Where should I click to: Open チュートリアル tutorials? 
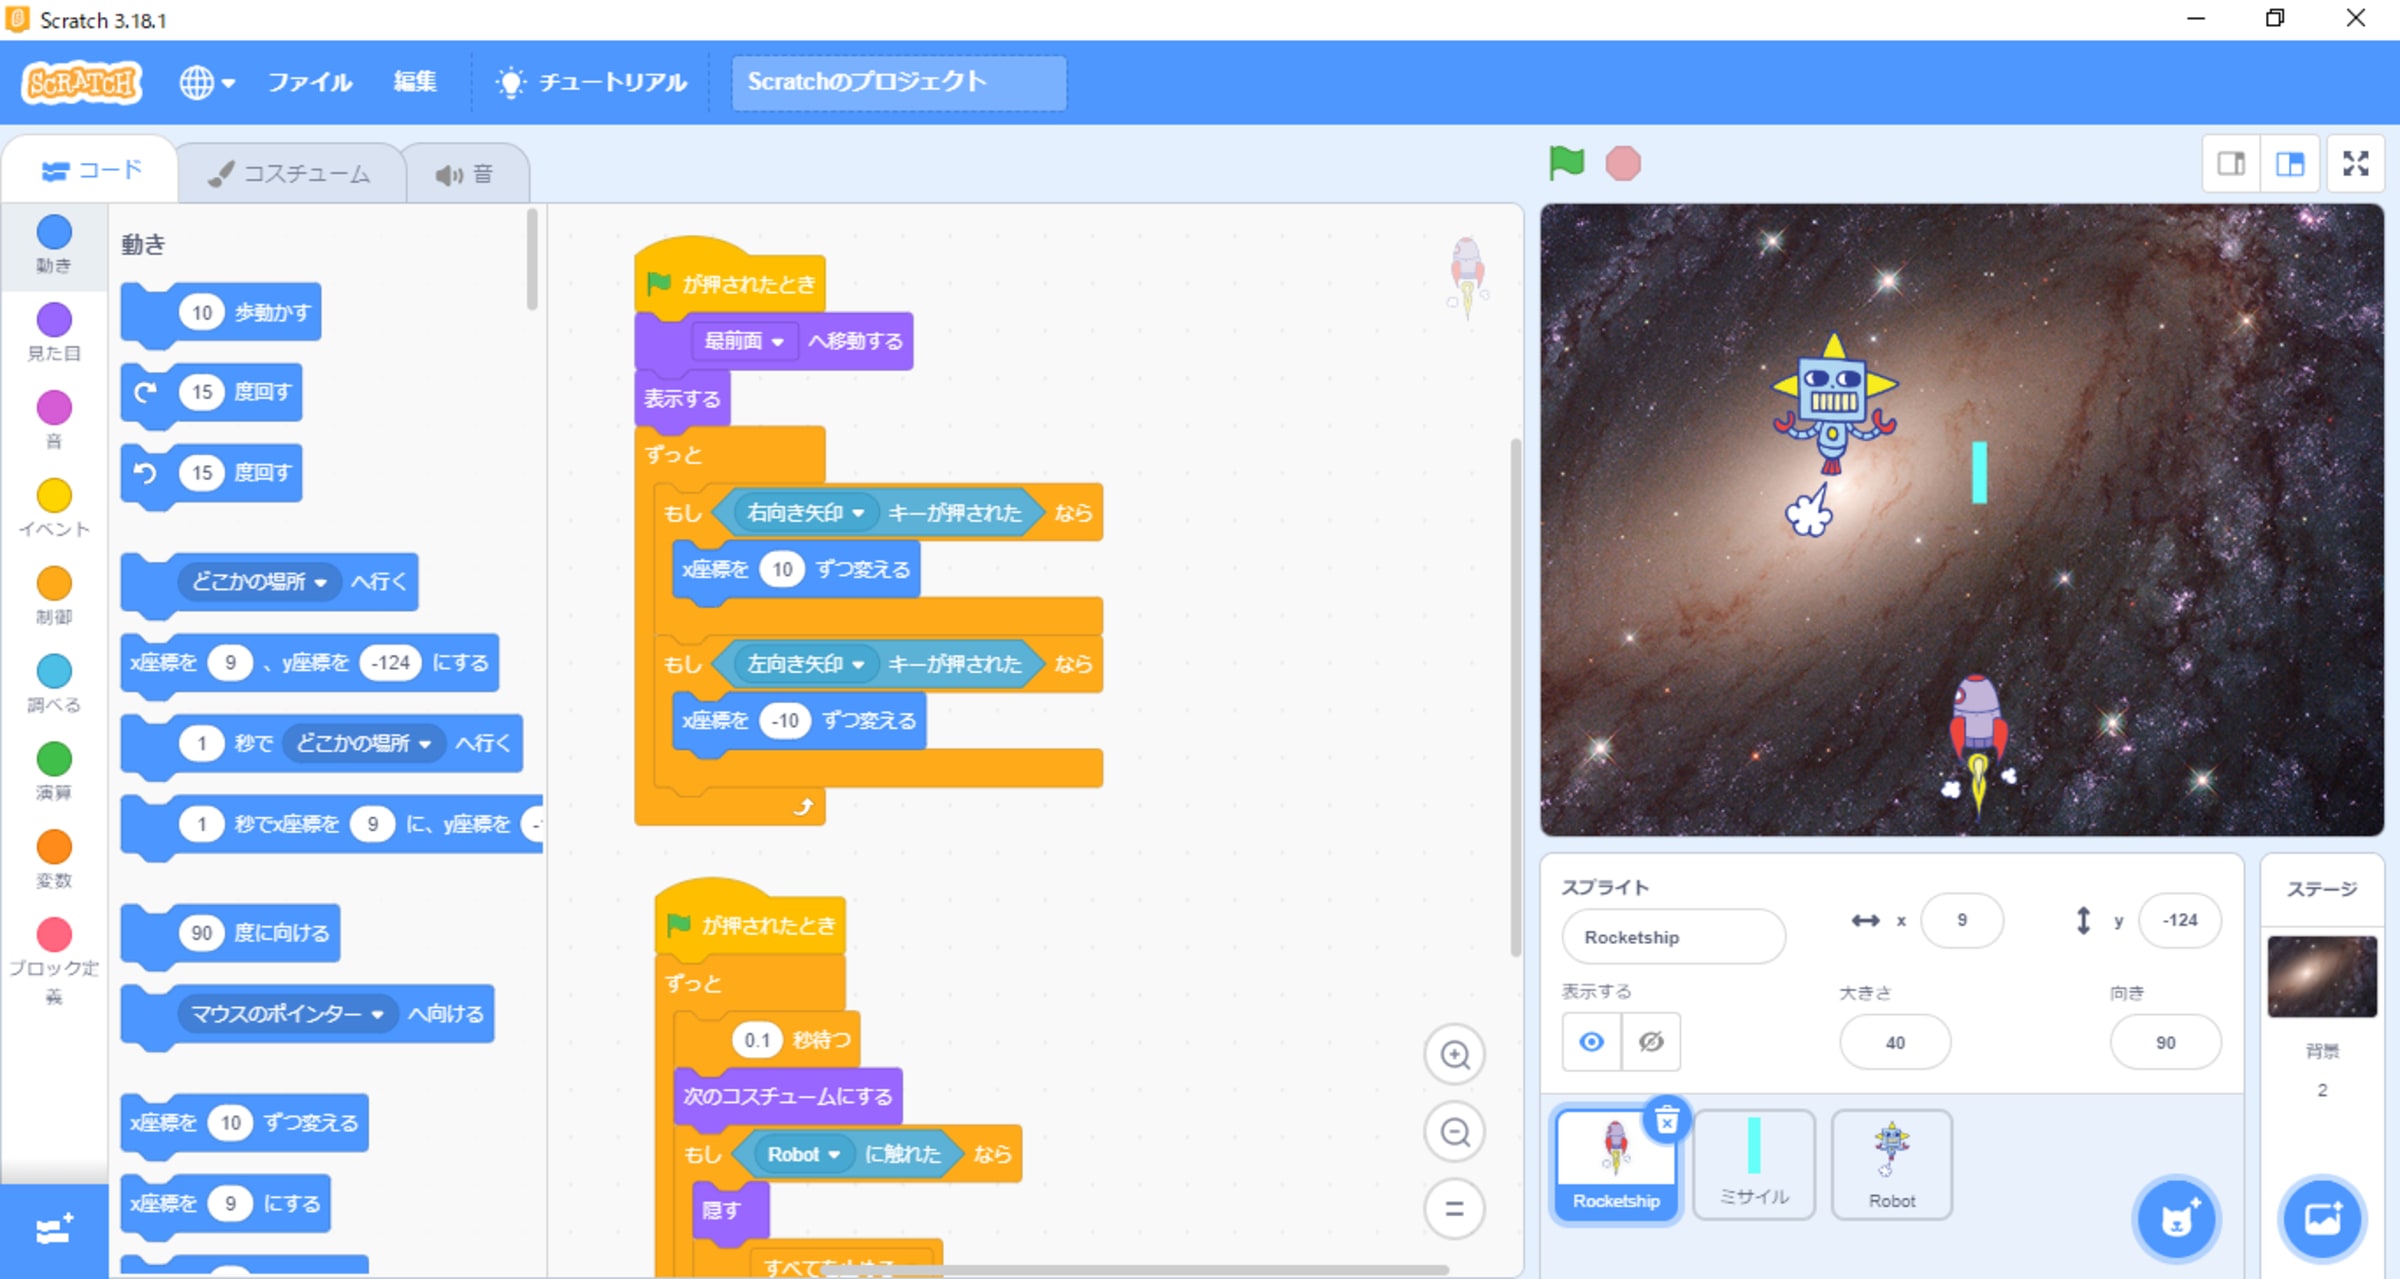pyautogui.click(x=592, y=82)
